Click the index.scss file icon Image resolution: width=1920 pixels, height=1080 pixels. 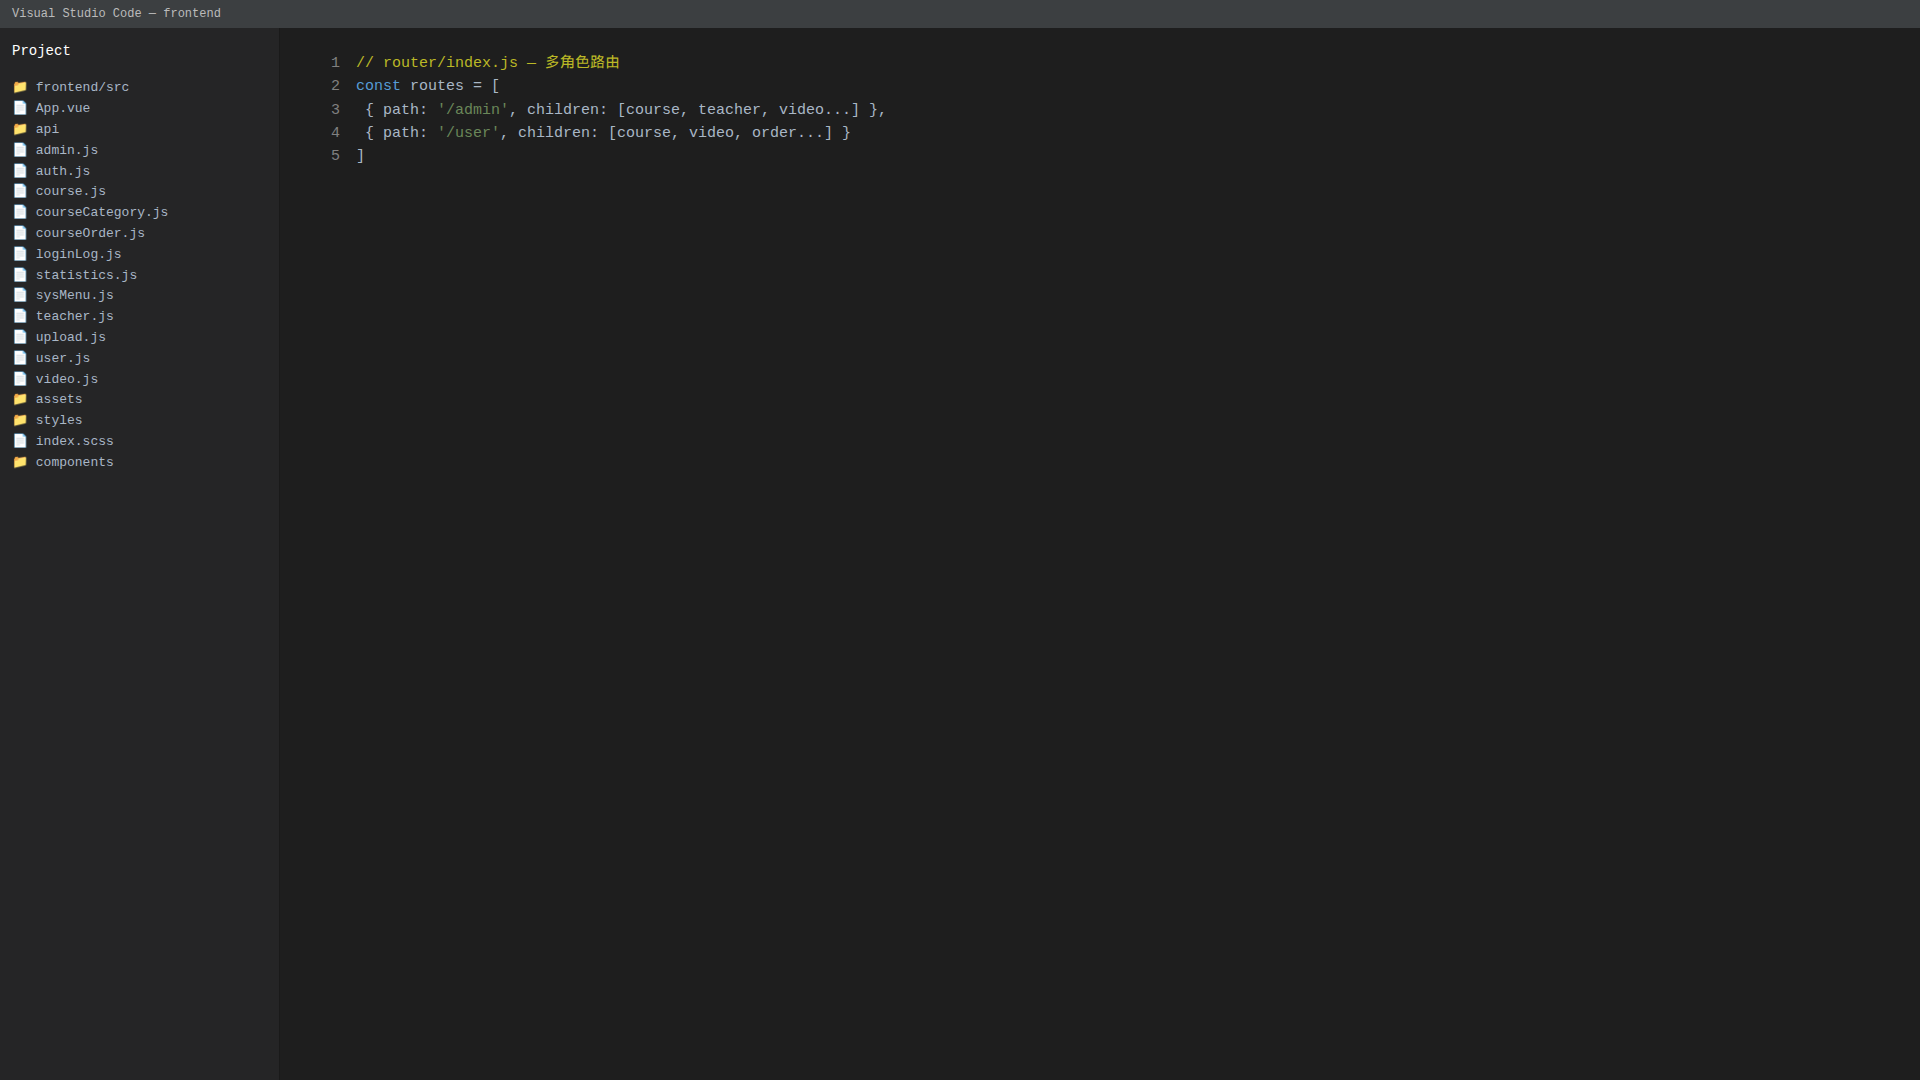tap(20, 441)
